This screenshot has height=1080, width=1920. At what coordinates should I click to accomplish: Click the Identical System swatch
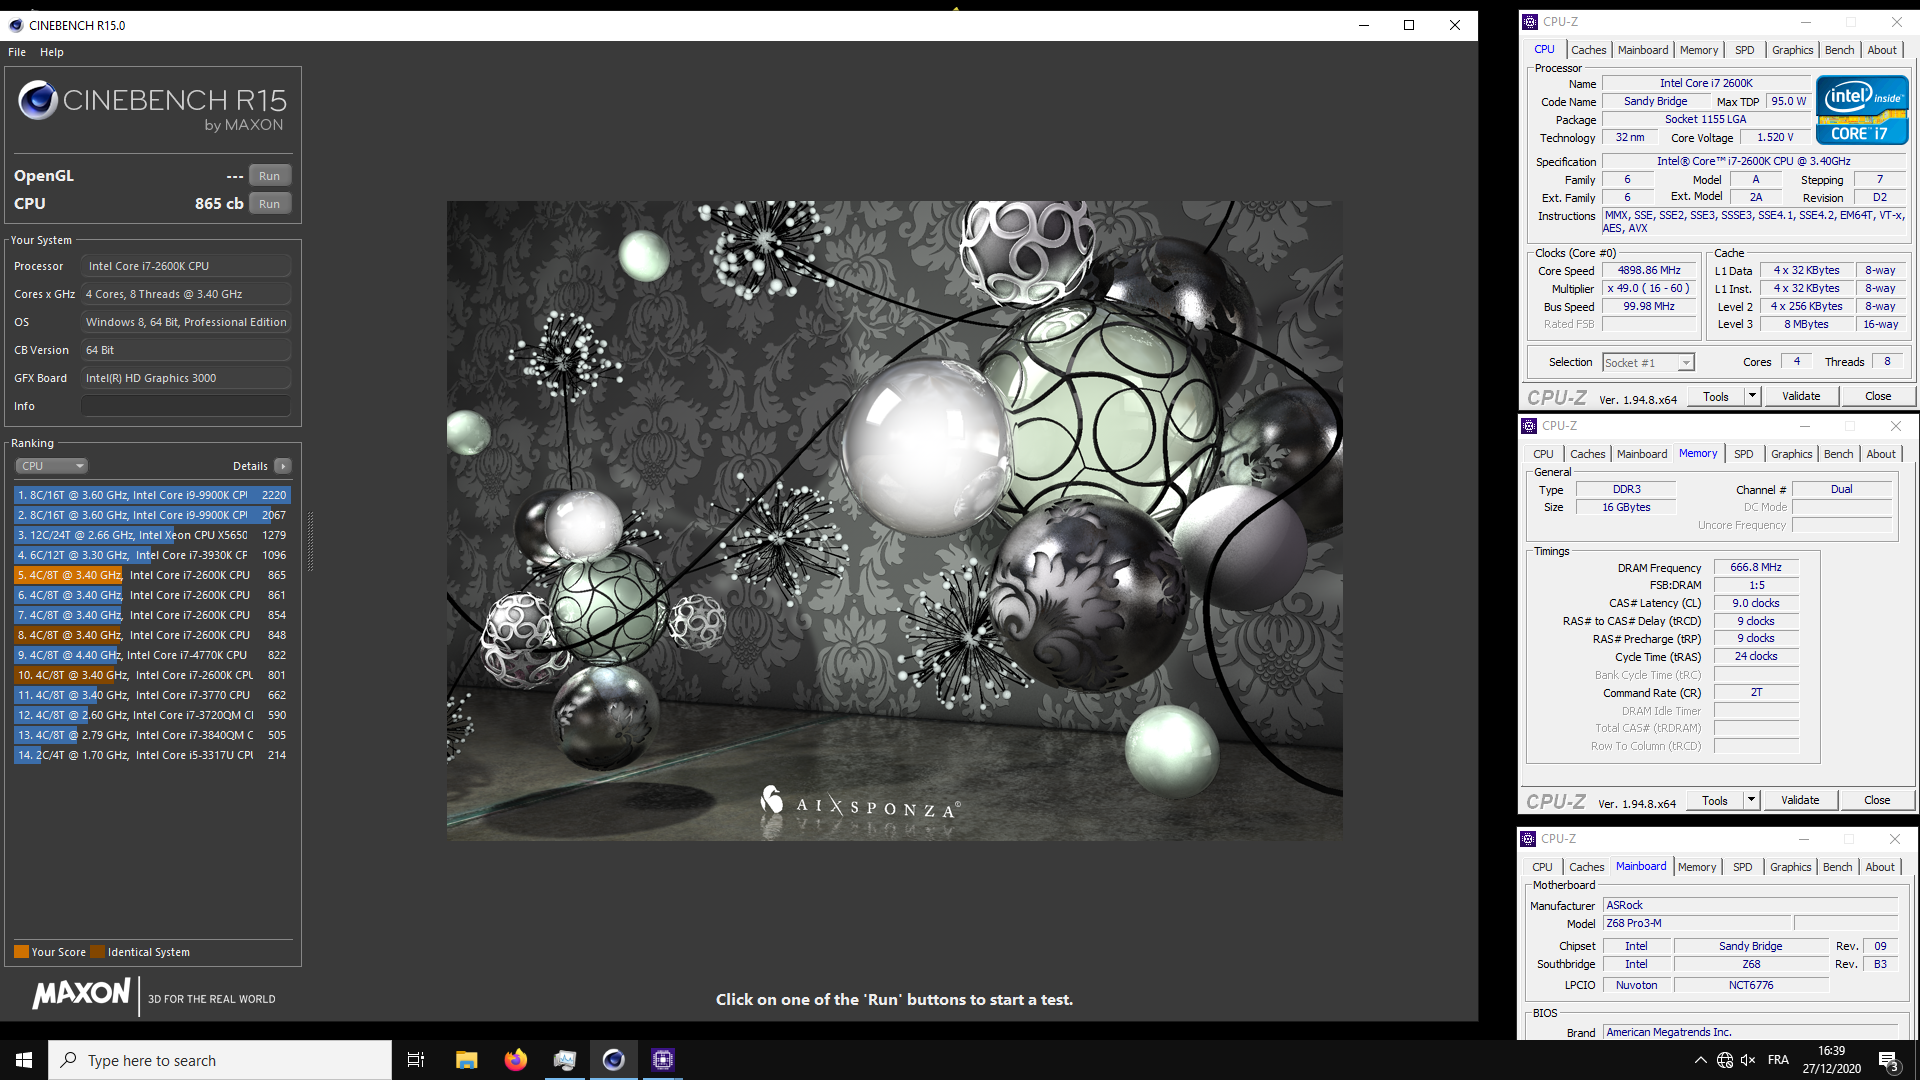(97, 952)
